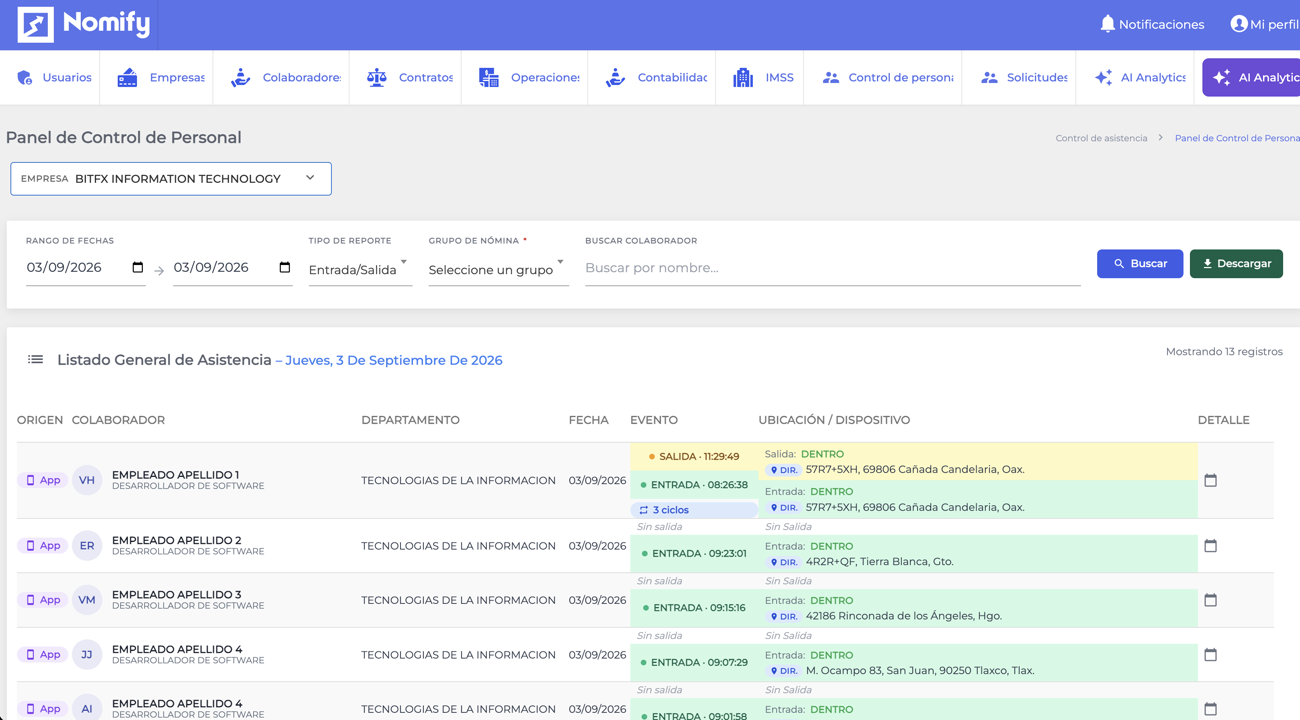1300x720 pixels.
Task: Follow the Control de asistencia breadcrumb
Action: [x=1101, y=138]
